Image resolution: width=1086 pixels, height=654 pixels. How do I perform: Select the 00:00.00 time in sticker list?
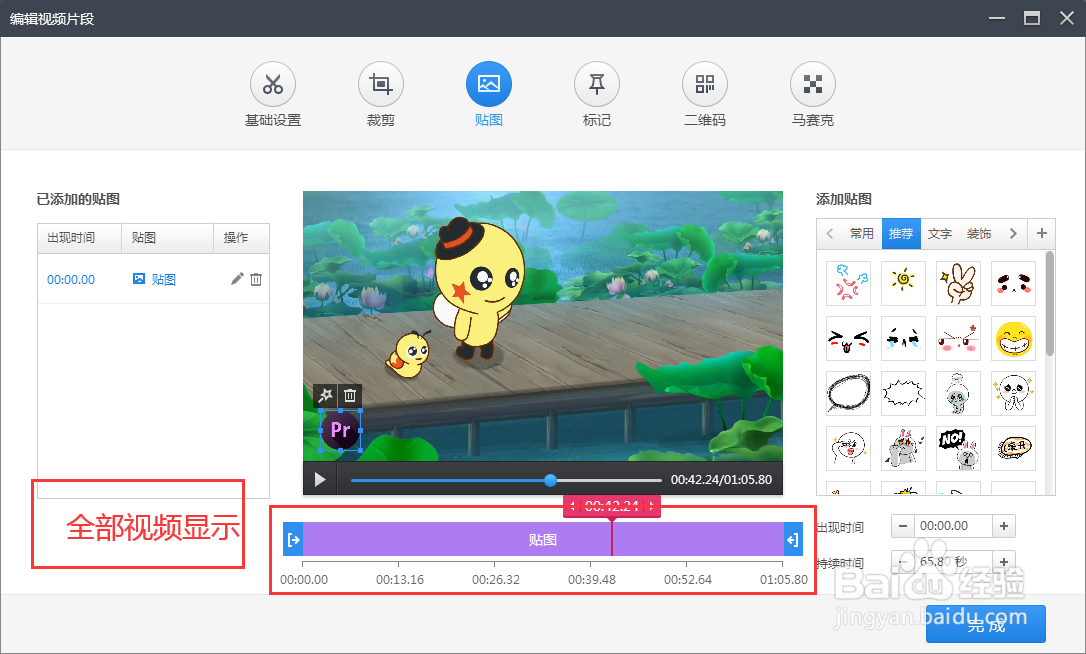(71, 279)
